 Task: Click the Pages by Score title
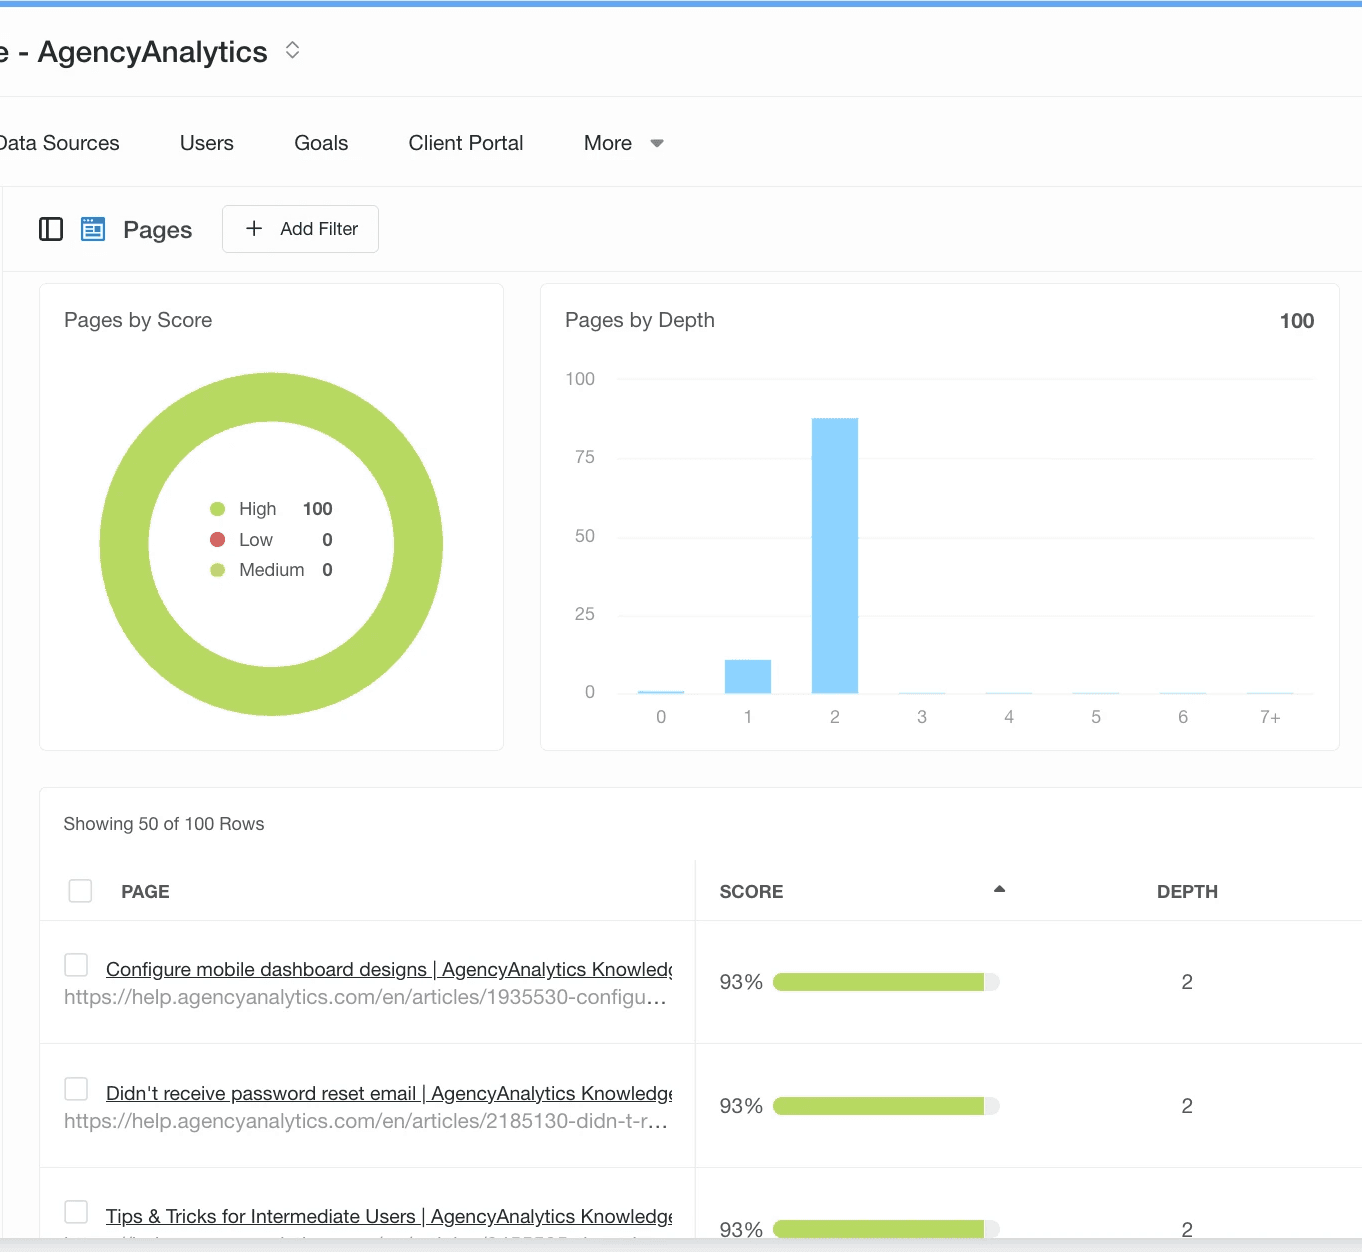[138, 320]
